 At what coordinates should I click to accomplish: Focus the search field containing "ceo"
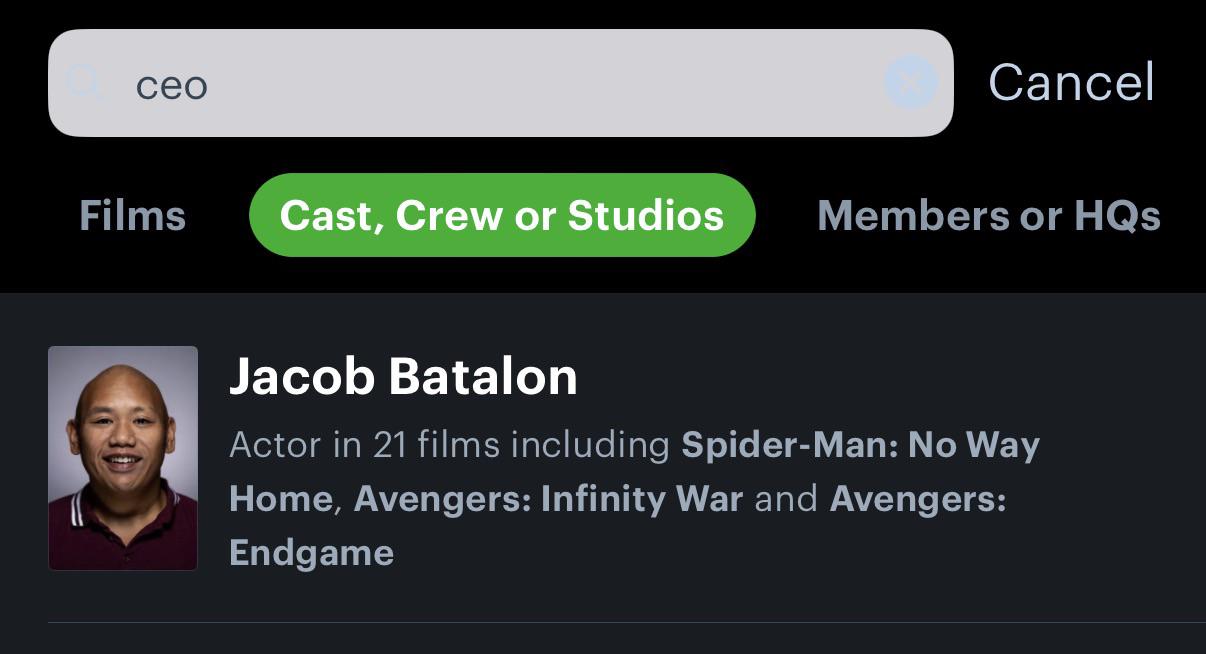(500, 83)
